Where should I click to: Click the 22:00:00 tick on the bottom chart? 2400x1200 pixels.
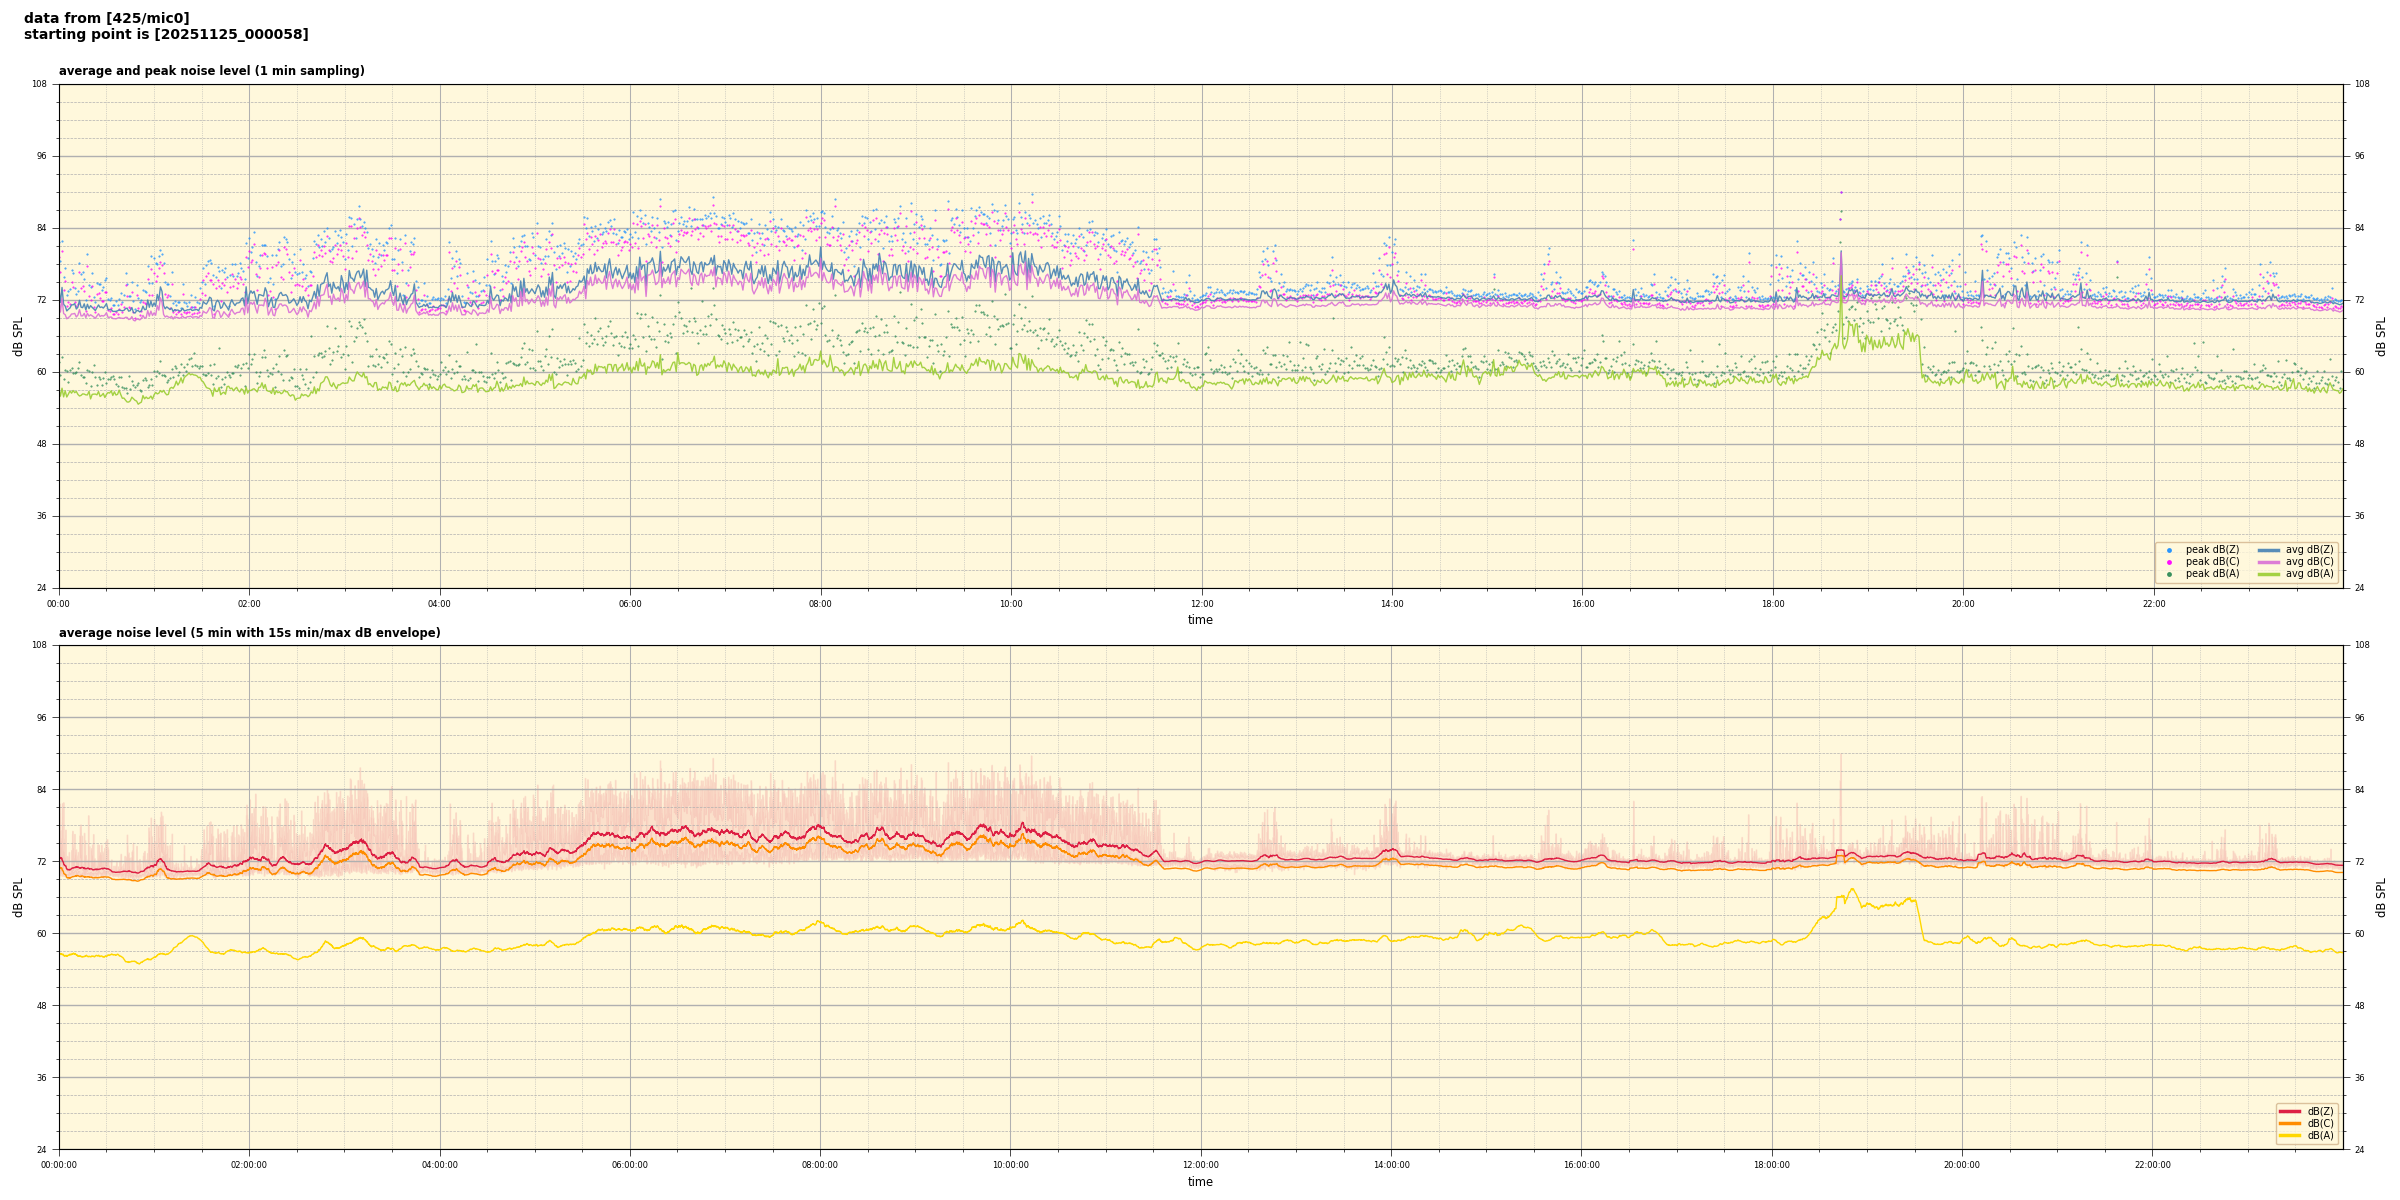[2152, 1165]
